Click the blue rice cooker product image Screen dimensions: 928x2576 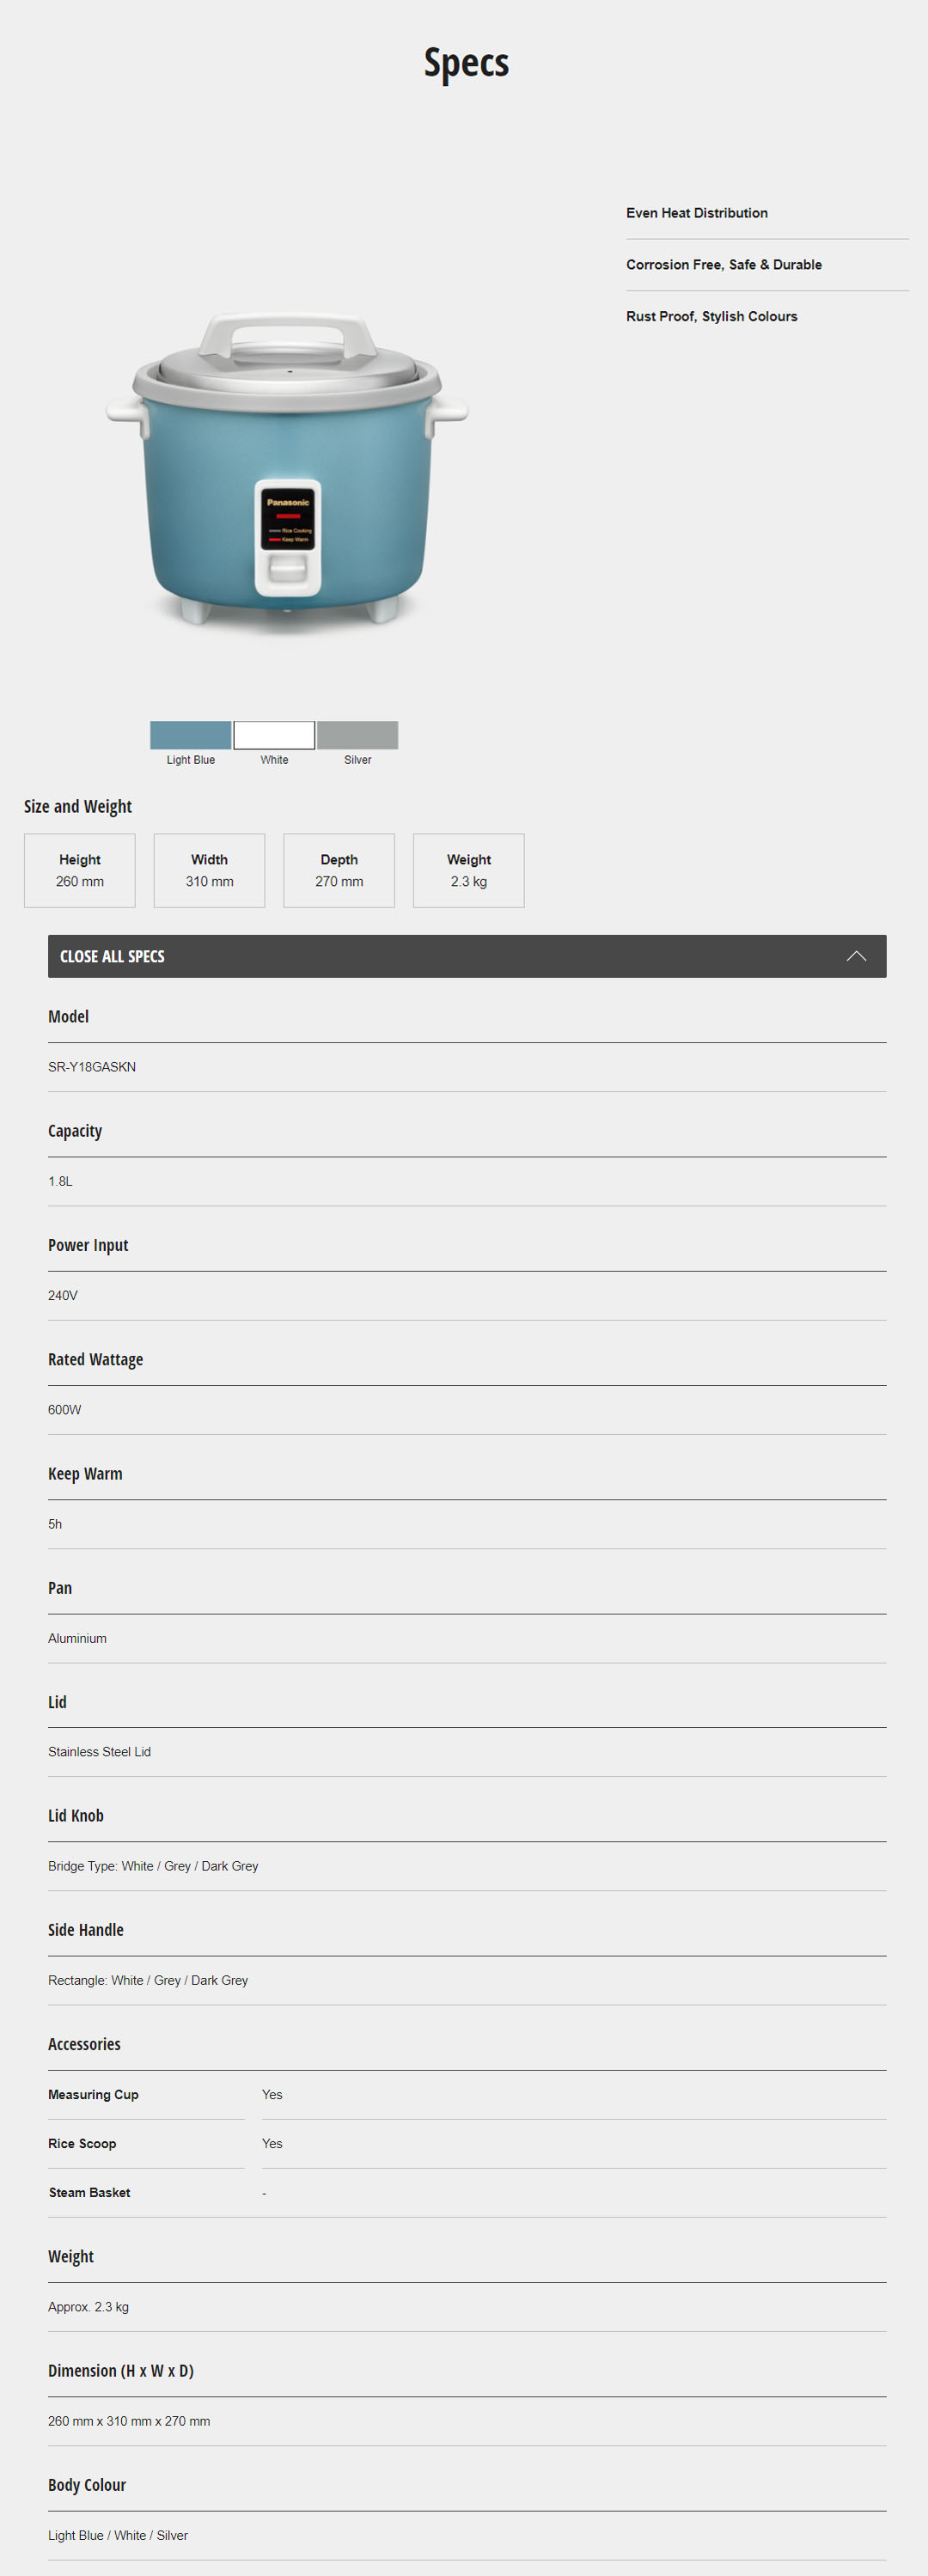tap(287, 468)
